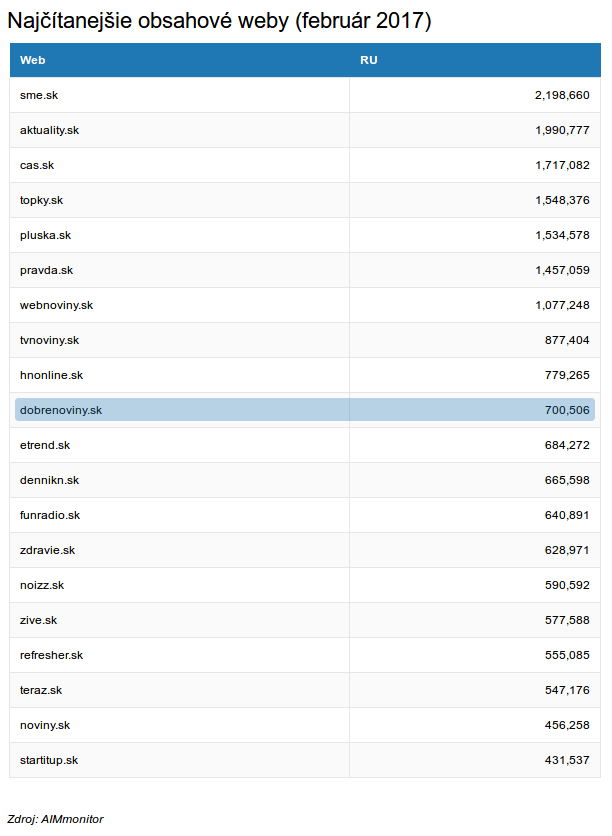
Task: Sort by the RU column header
Action: tap(369, 60)
